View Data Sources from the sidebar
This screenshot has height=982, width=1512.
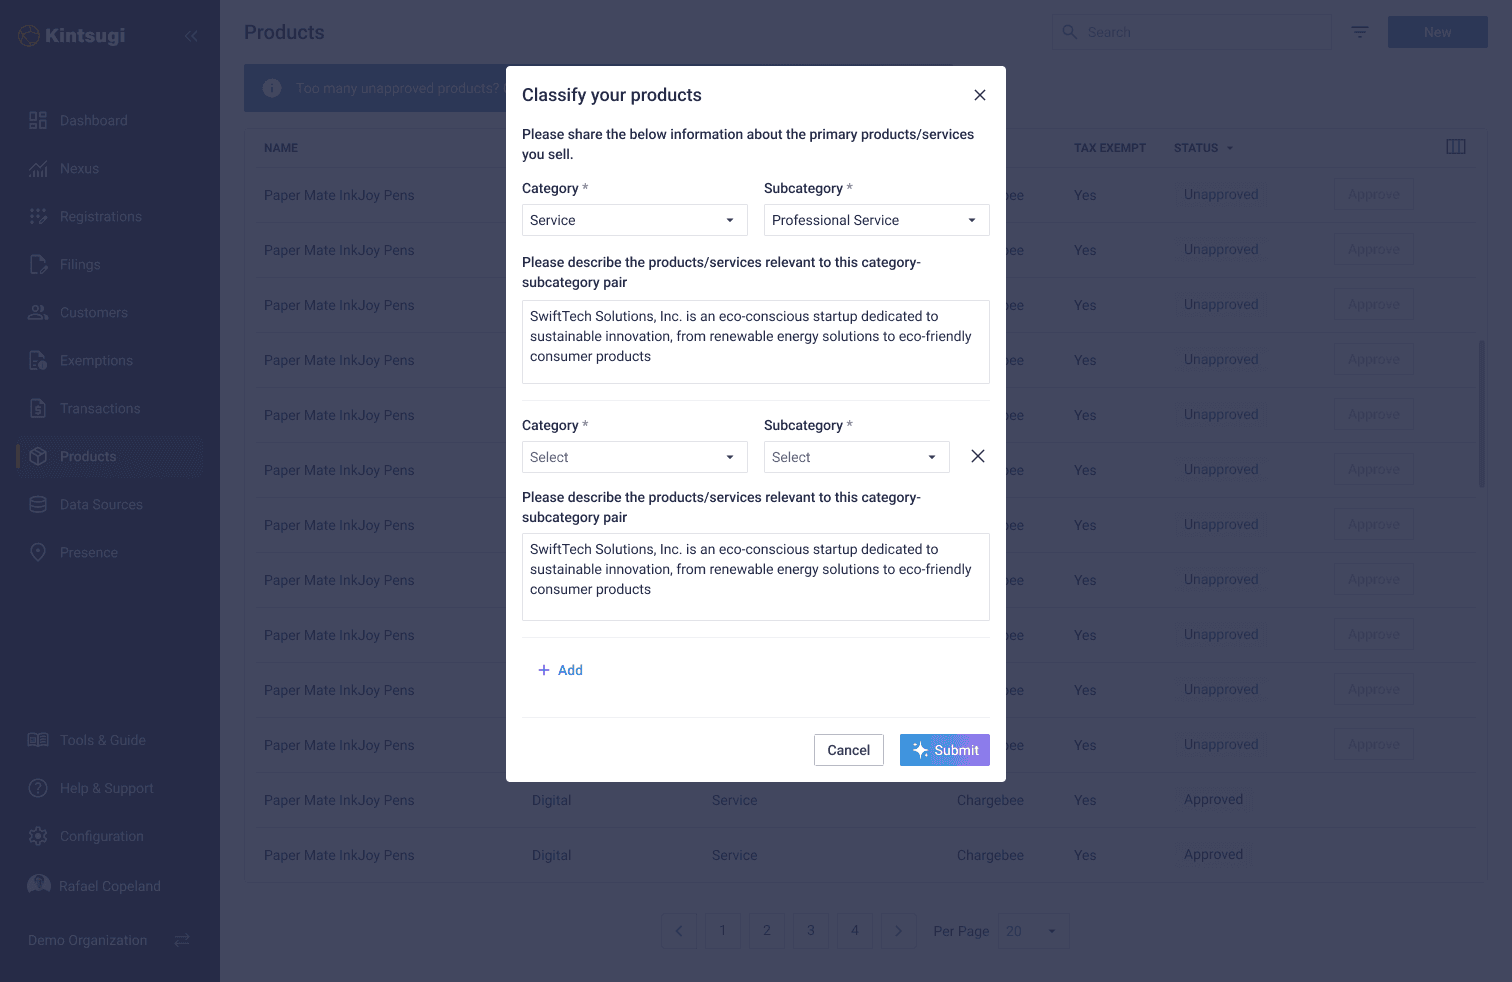tap(101, 504)
